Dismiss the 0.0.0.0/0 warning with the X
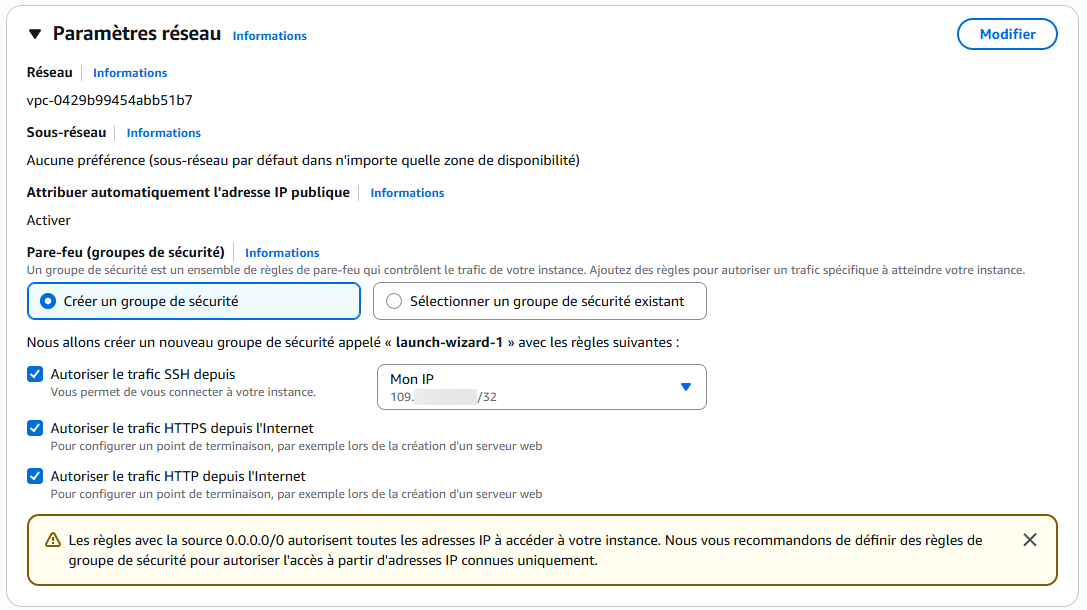 (x=1029, y=539)
